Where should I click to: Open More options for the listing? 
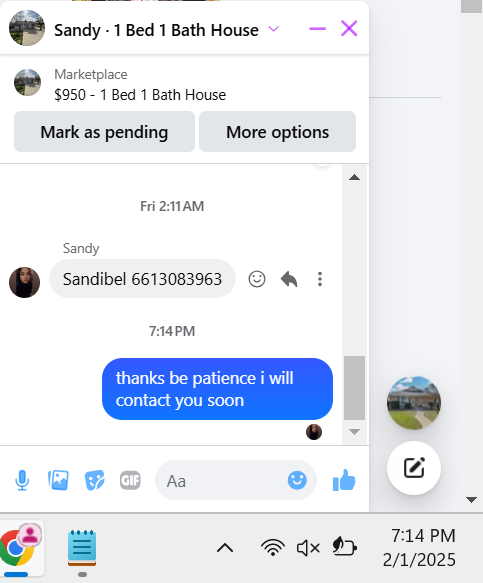coord(277,132)
